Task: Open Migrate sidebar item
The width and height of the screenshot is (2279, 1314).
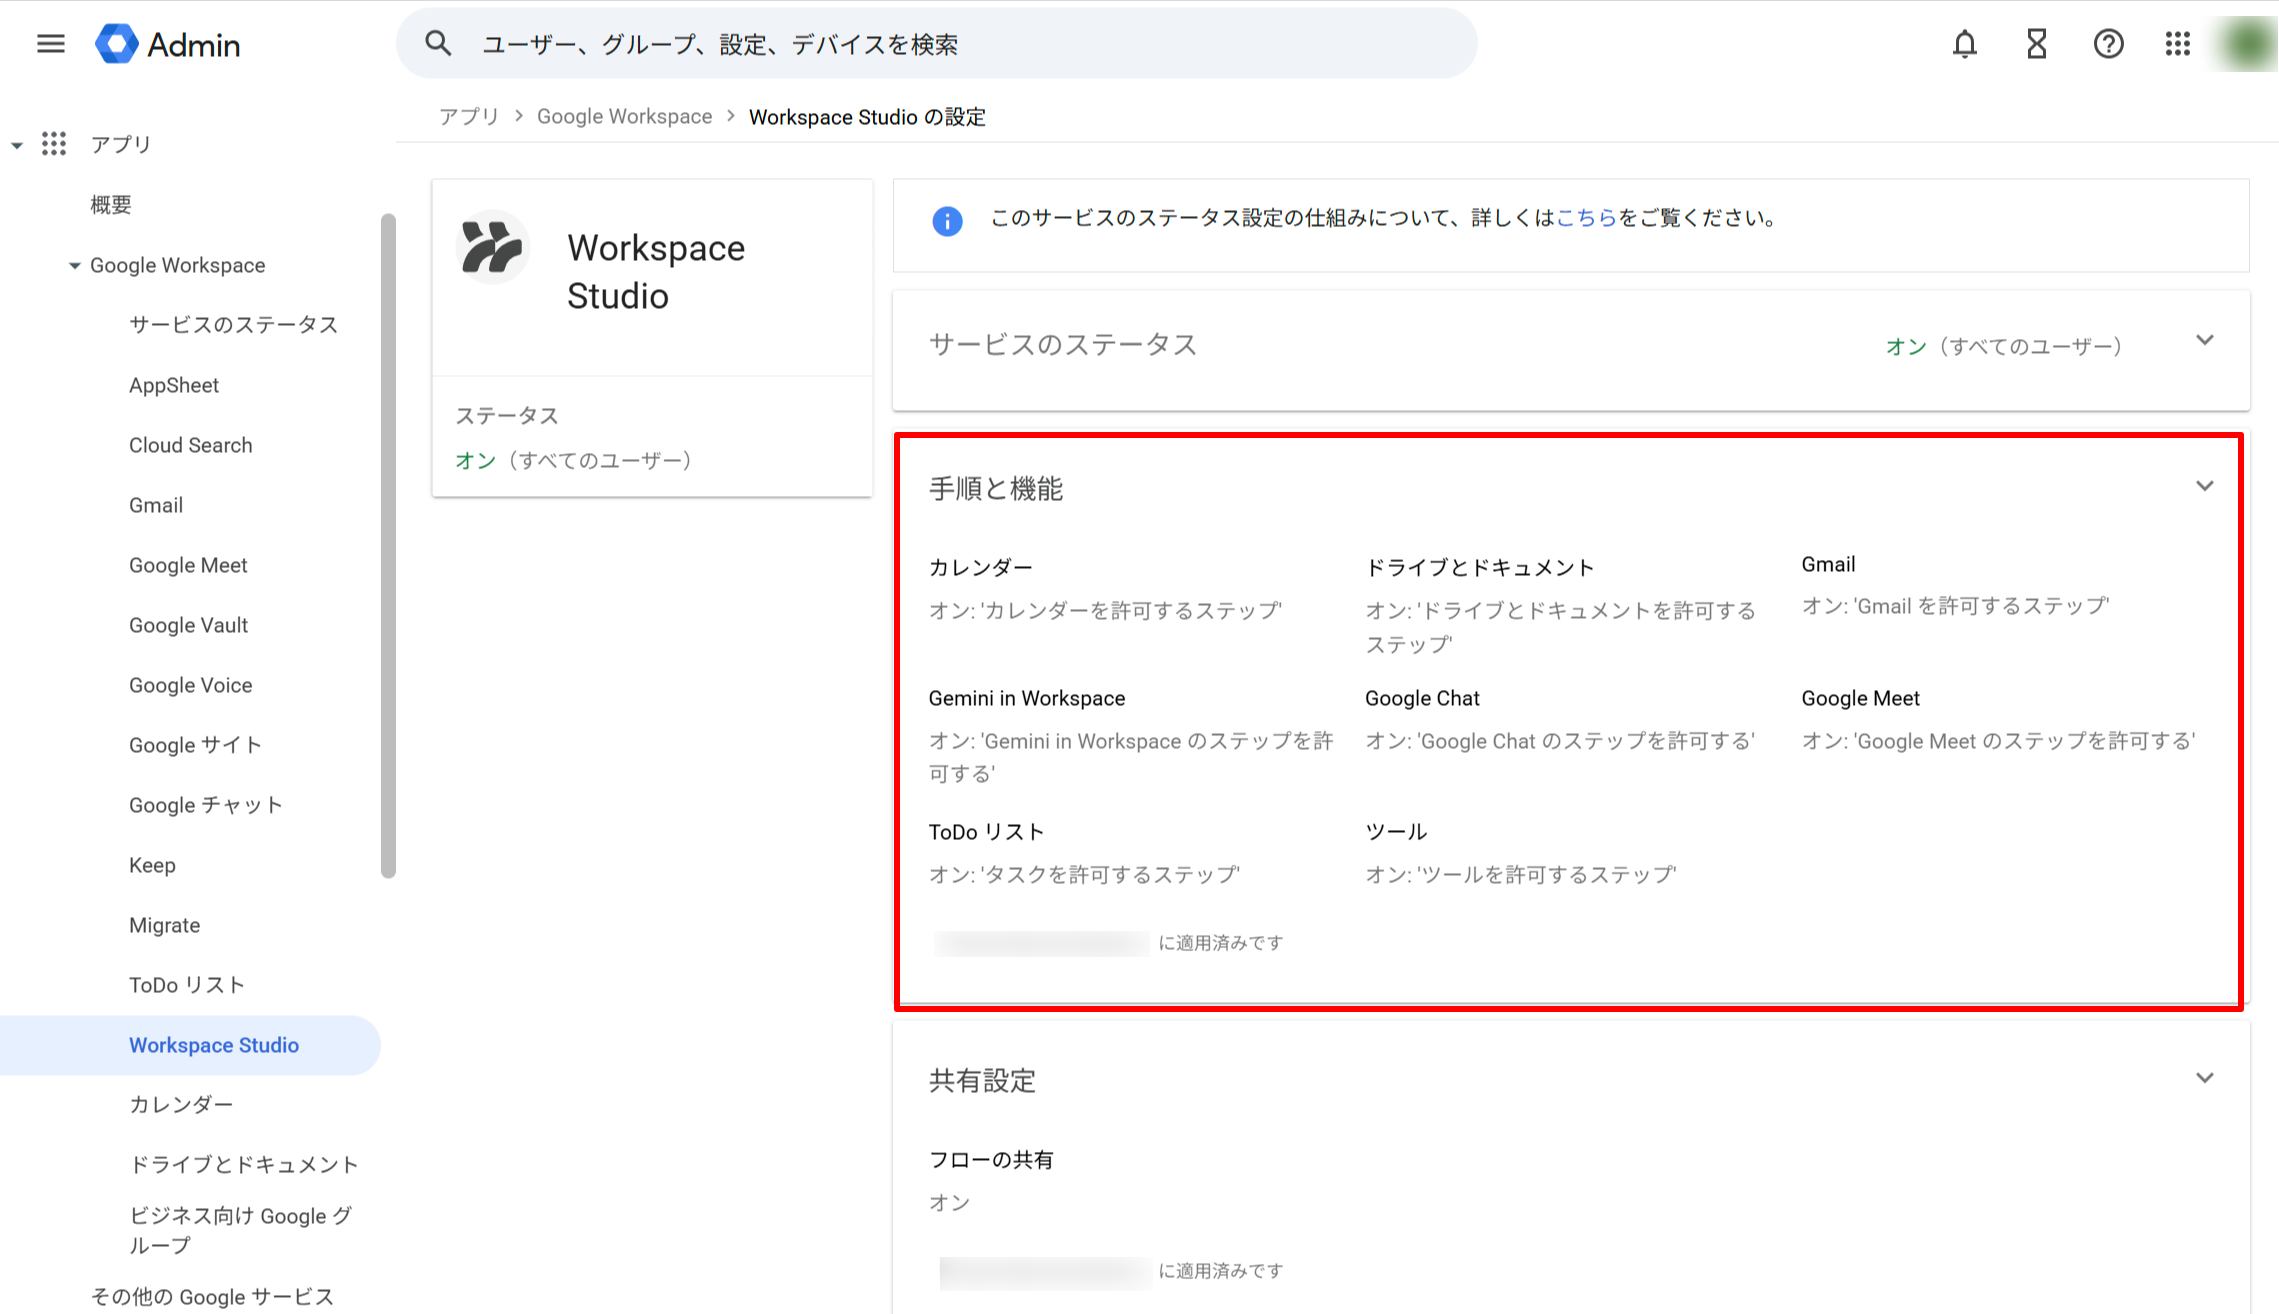Action: [164, 925]
